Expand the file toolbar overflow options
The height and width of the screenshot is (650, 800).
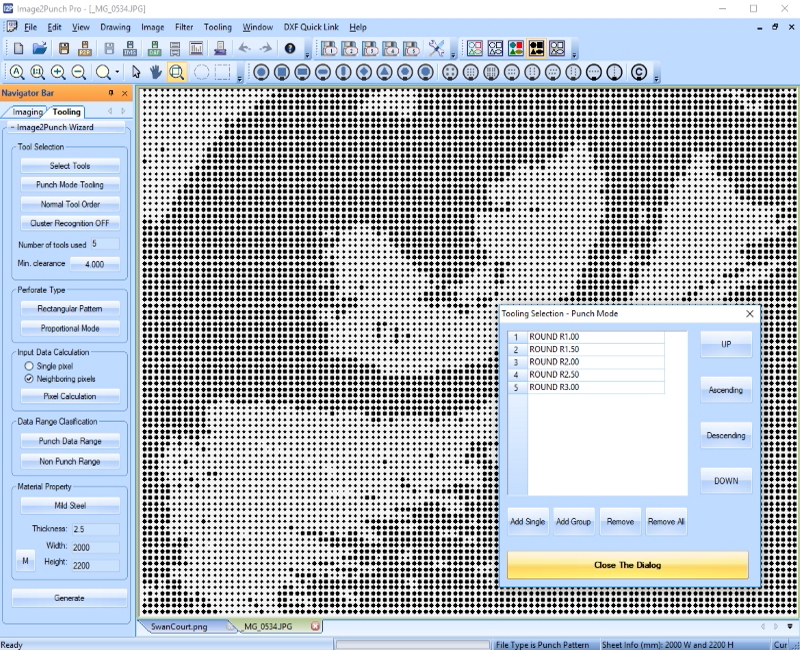click(307, 54)
